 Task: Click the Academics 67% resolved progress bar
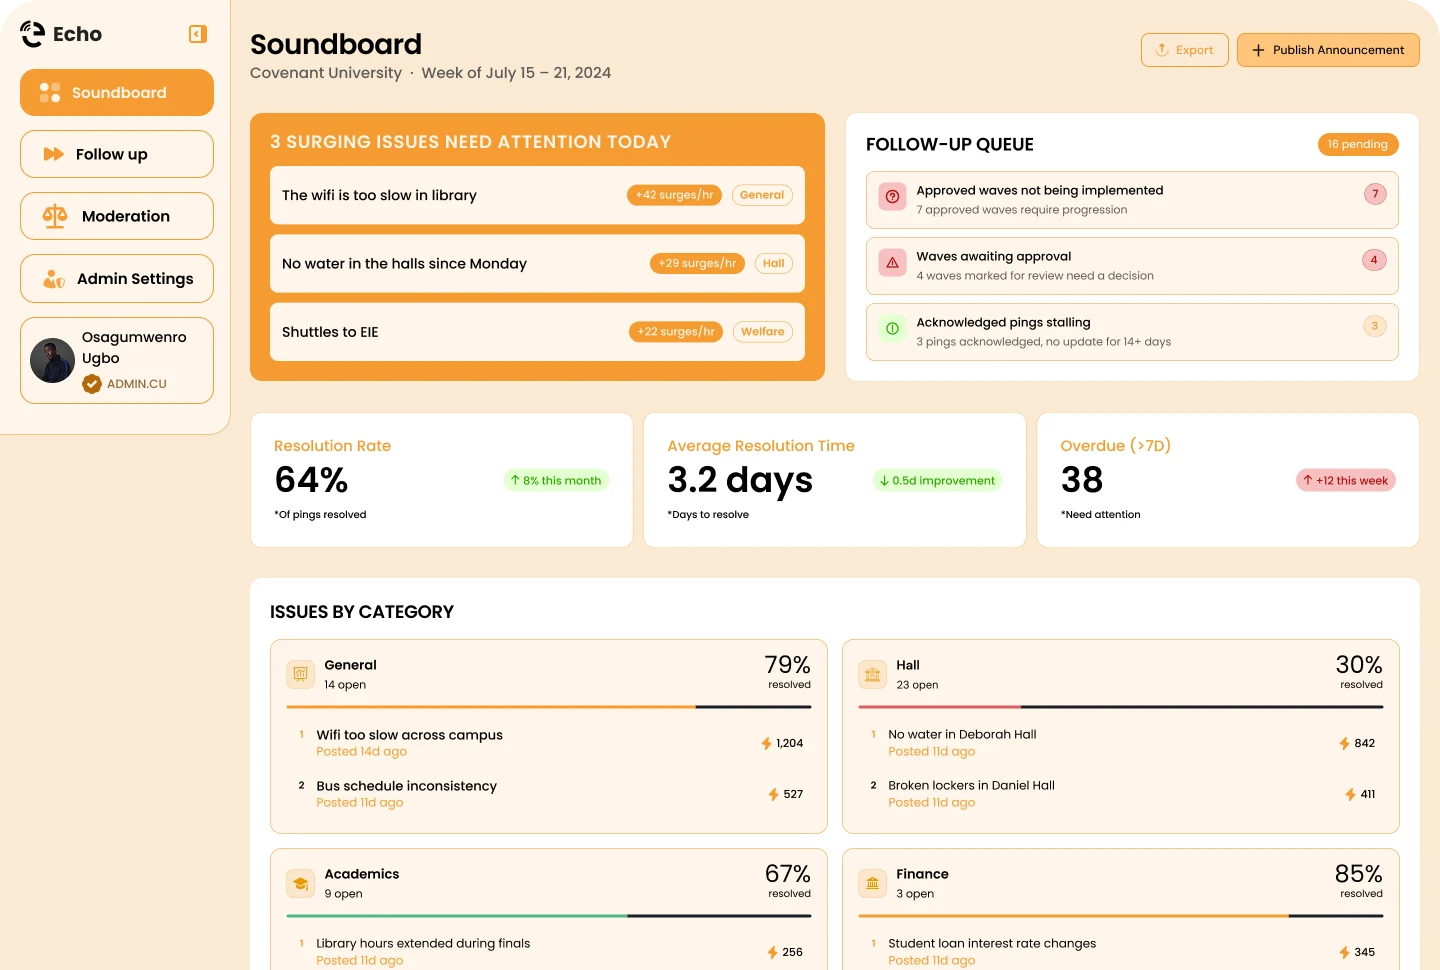pos(548,916)
